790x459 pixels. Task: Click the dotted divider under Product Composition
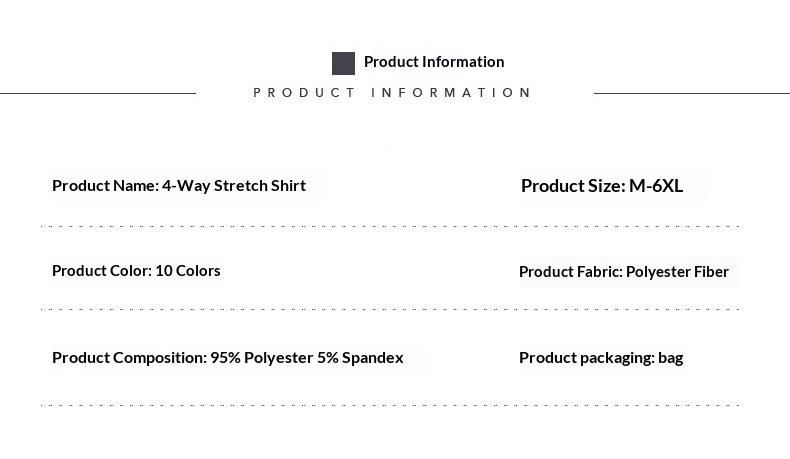390,405
